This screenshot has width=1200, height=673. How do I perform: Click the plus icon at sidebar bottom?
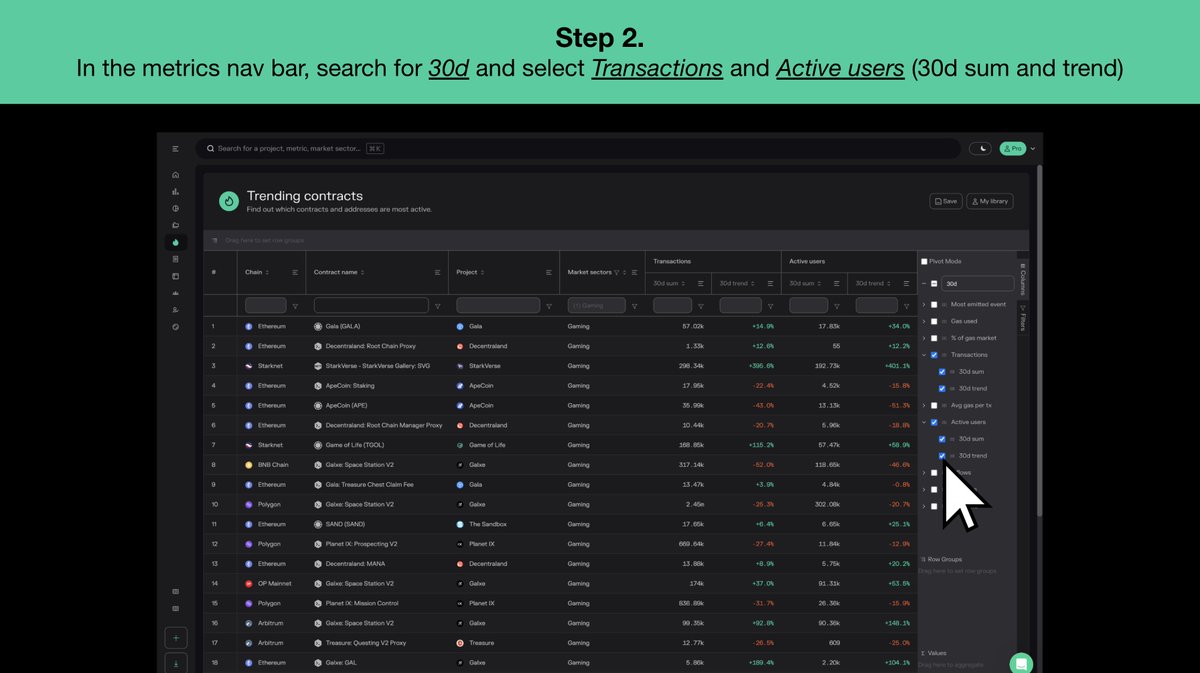(x=176, y=638)
